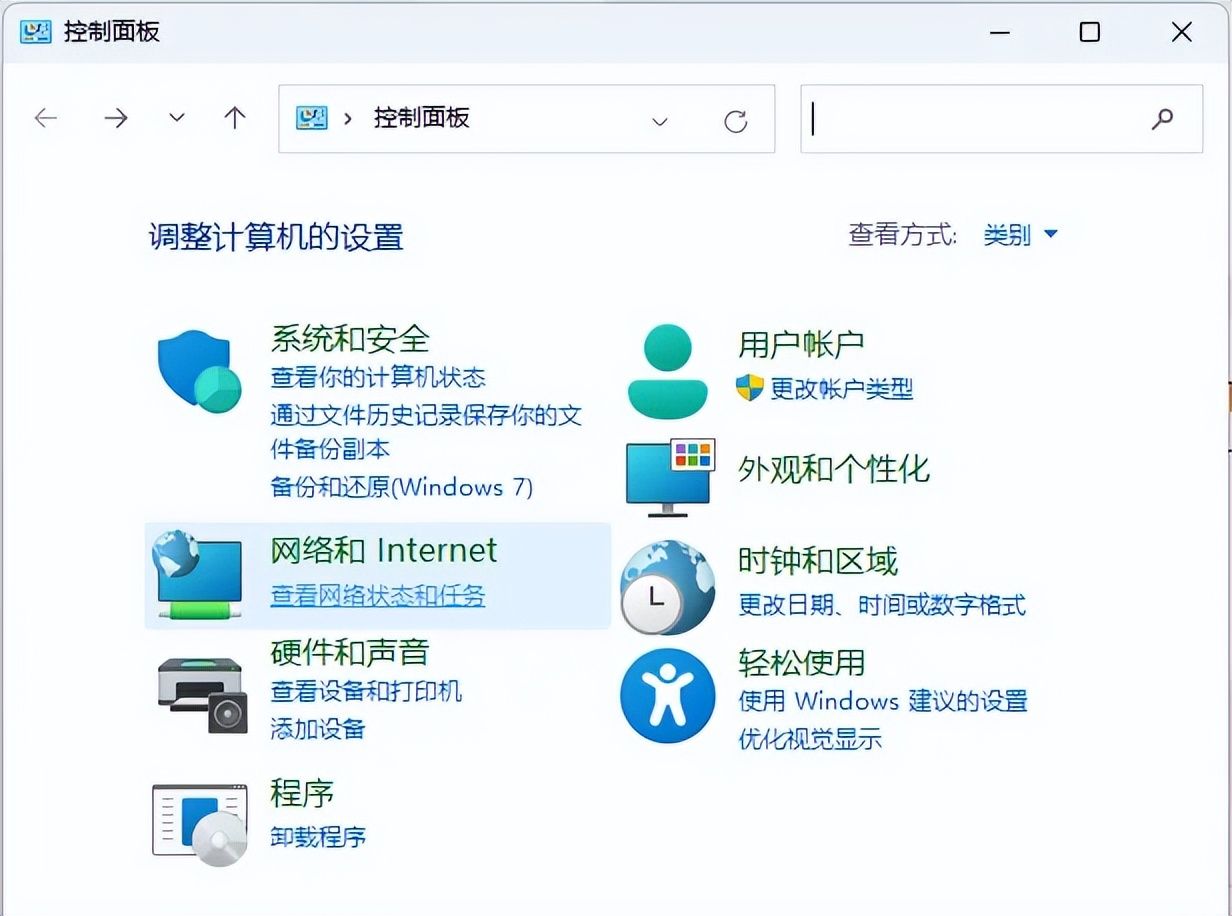Go up one level with up arrow

(235, 118)
